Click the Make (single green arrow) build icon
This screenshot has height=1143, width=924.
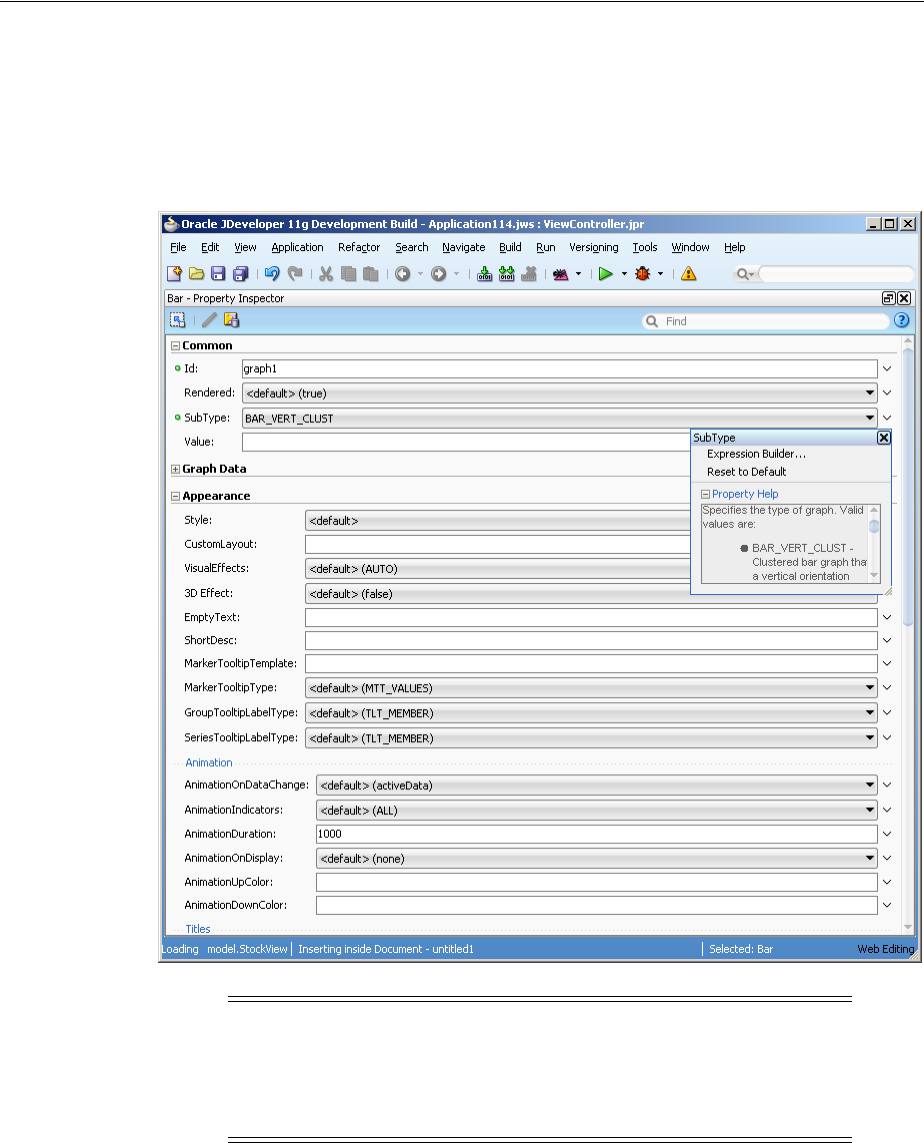[x=485, y=273]
